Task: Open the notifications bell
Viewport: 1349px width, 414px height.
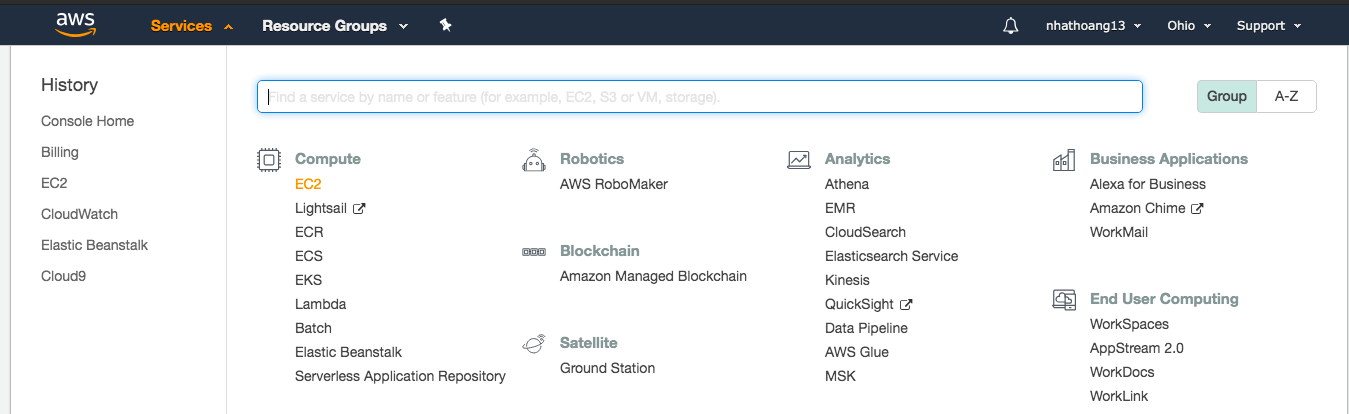Action: (1010, 26)
